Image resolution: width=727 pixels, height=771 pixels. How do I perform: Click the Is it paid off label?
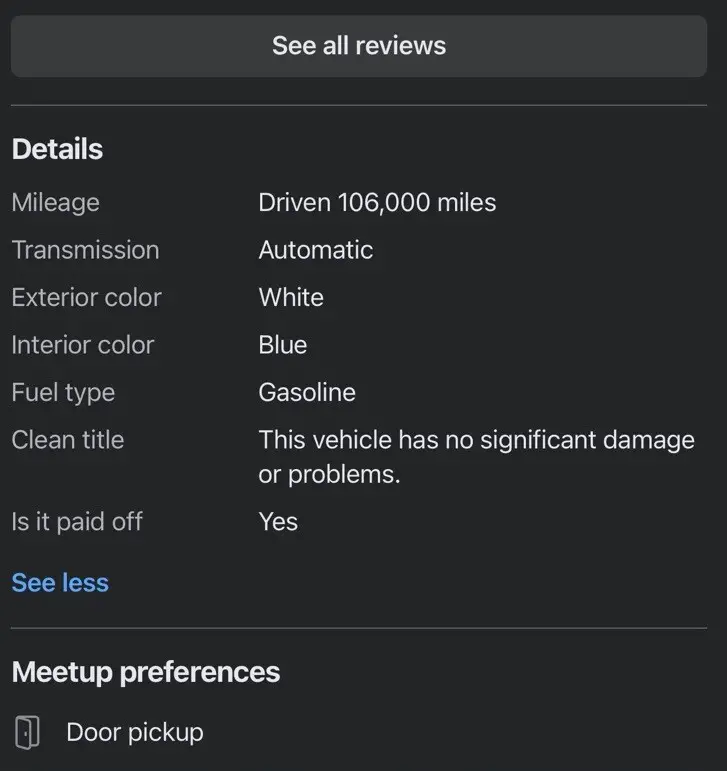coord(77,522)
